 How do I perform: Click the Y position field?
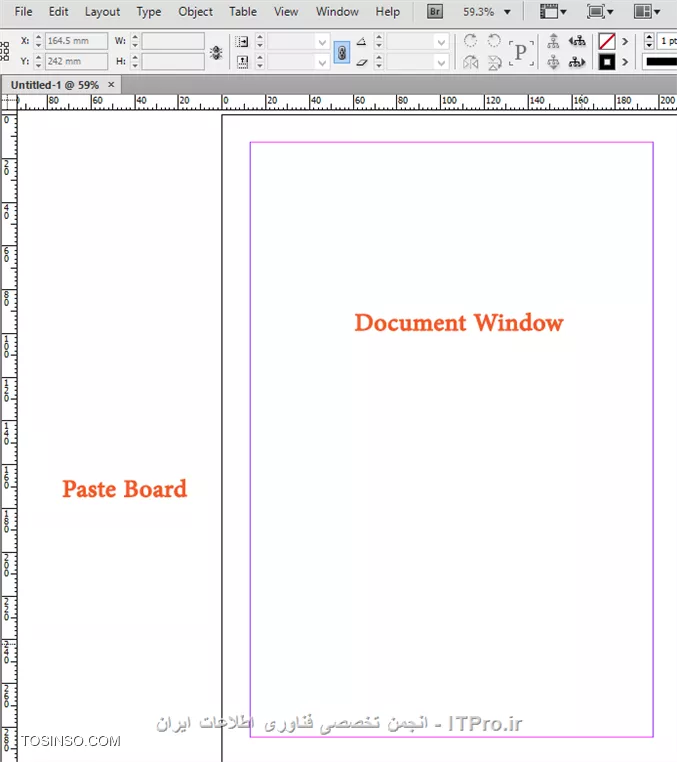pyautogui.click(x=76, y=61)
